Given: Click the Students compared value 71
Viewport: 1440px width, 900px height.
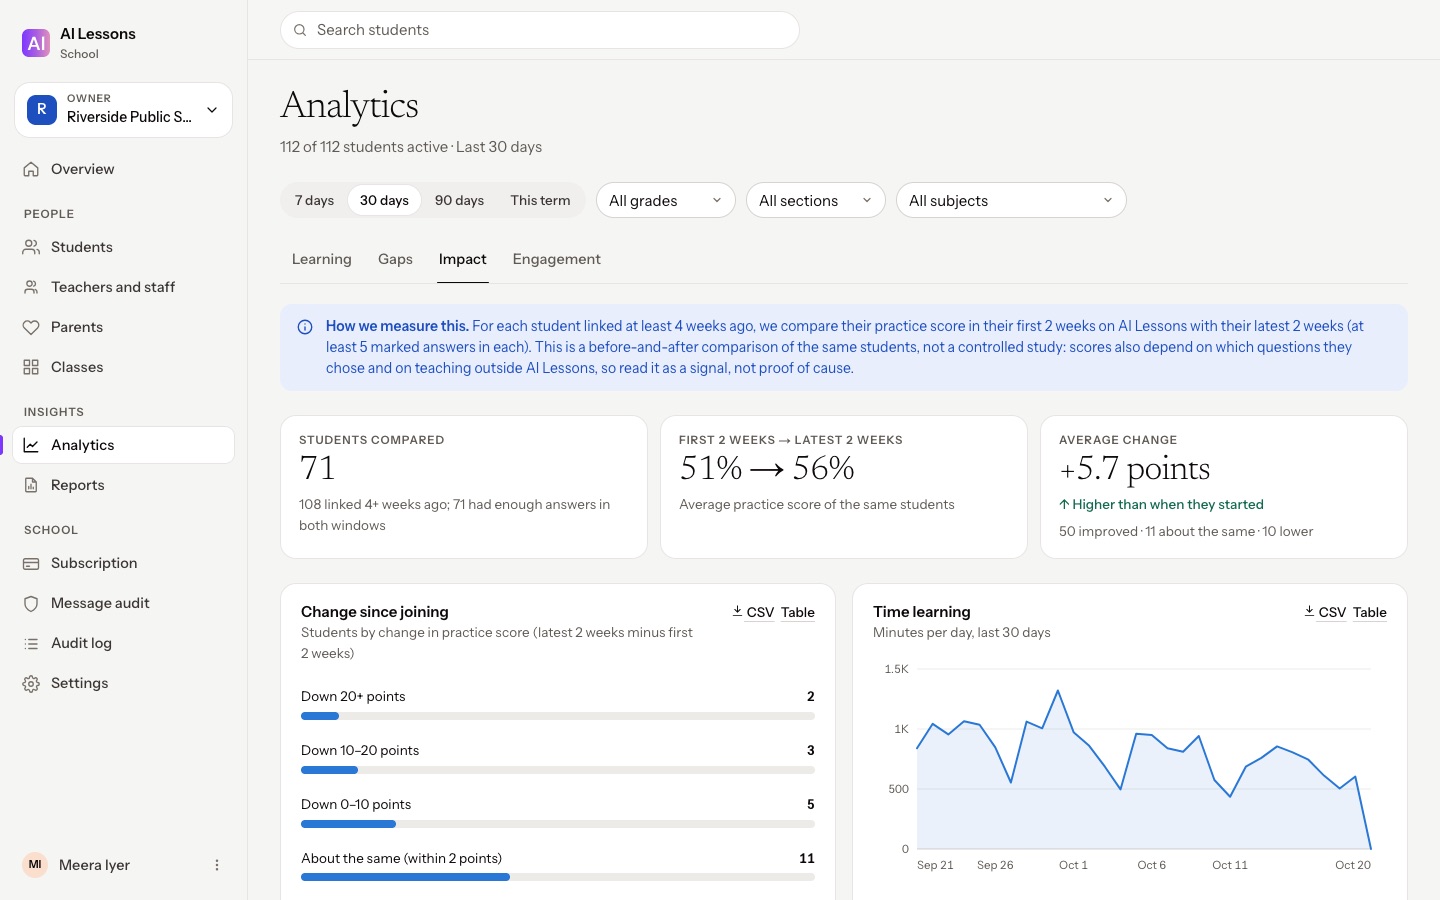Looking at the screenshot, I should pos(317,468).
